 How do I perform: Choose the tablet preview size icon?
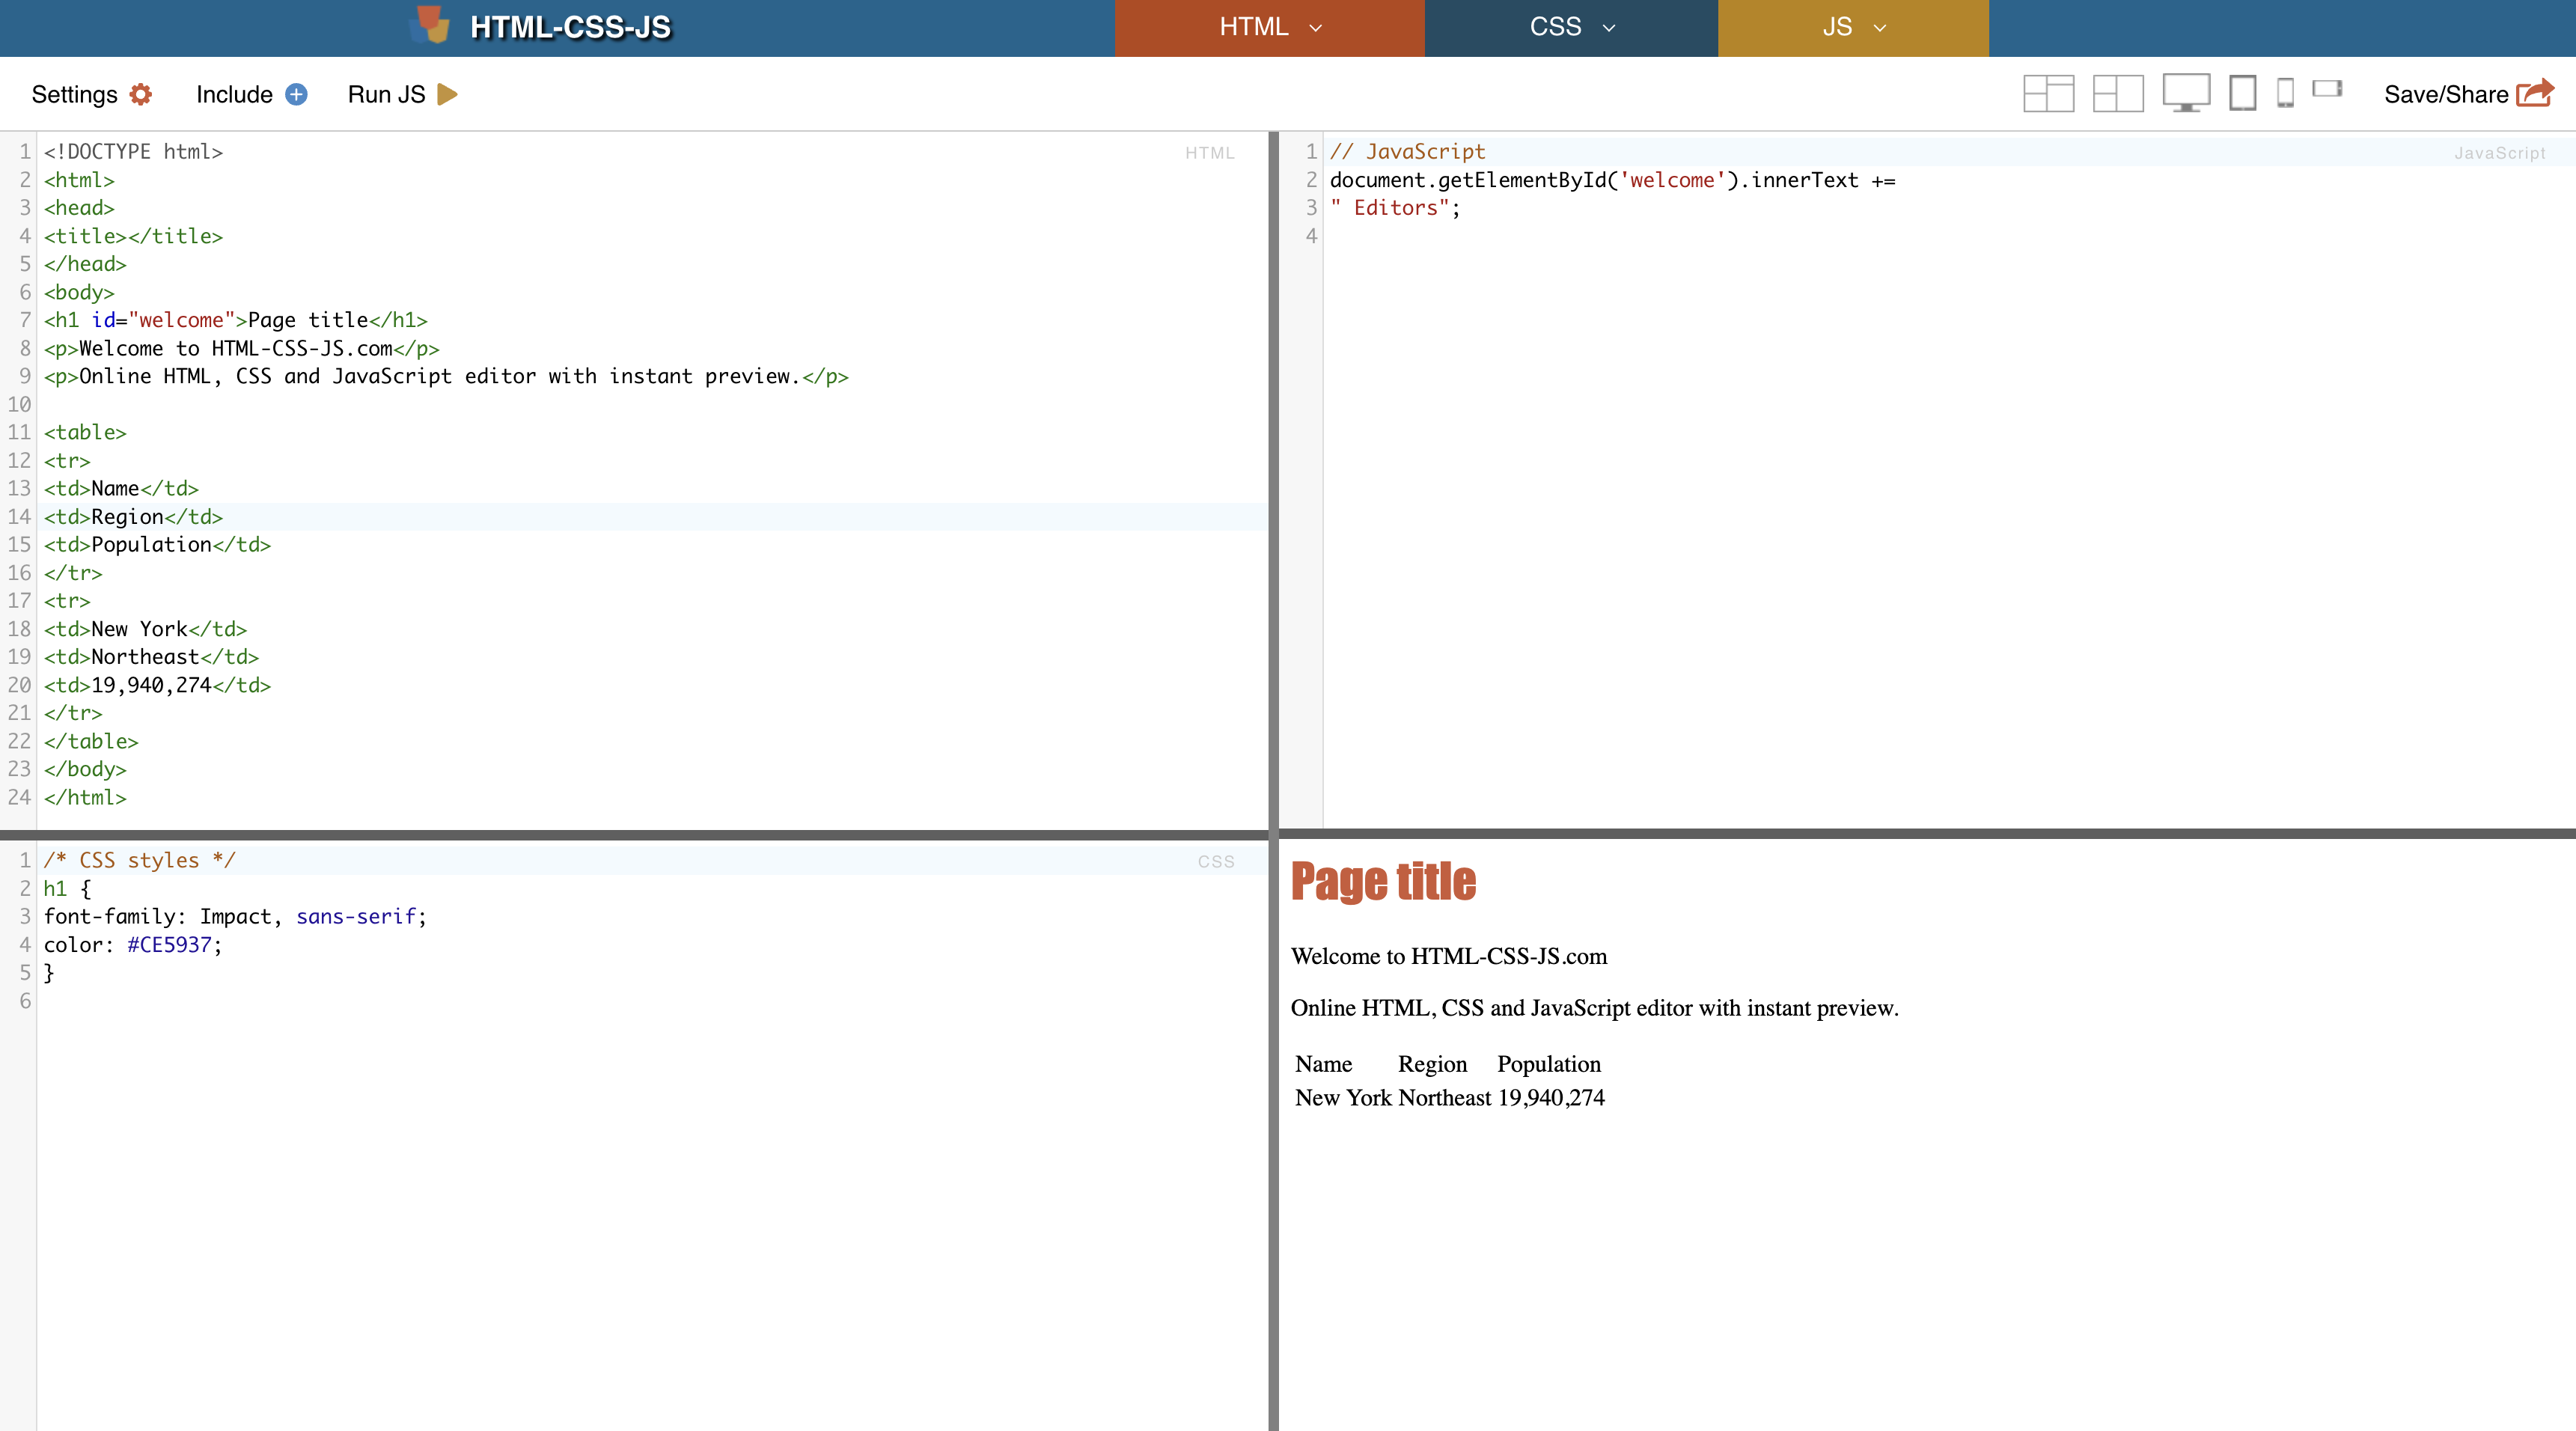pos(2242,93)
